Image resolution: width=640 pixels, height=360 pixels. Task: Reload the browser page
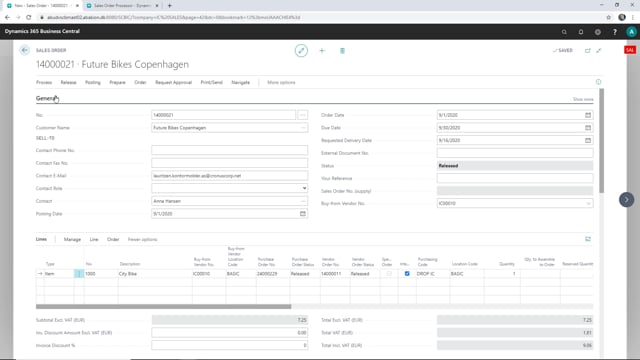29,17
